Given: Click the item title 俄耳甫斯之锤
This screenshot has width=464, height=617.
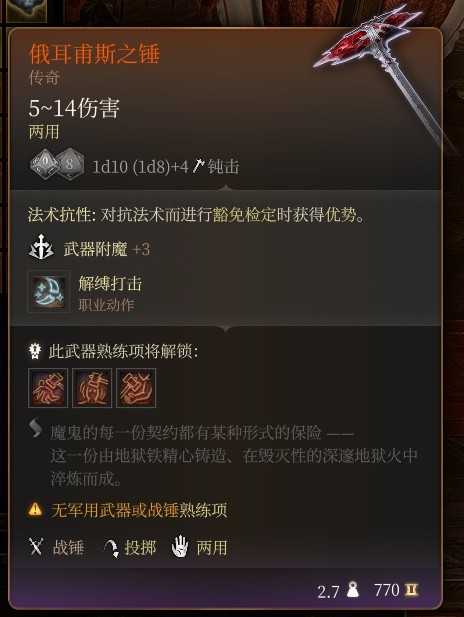Looking at the screenshot, I should click(x=94, y=54).
